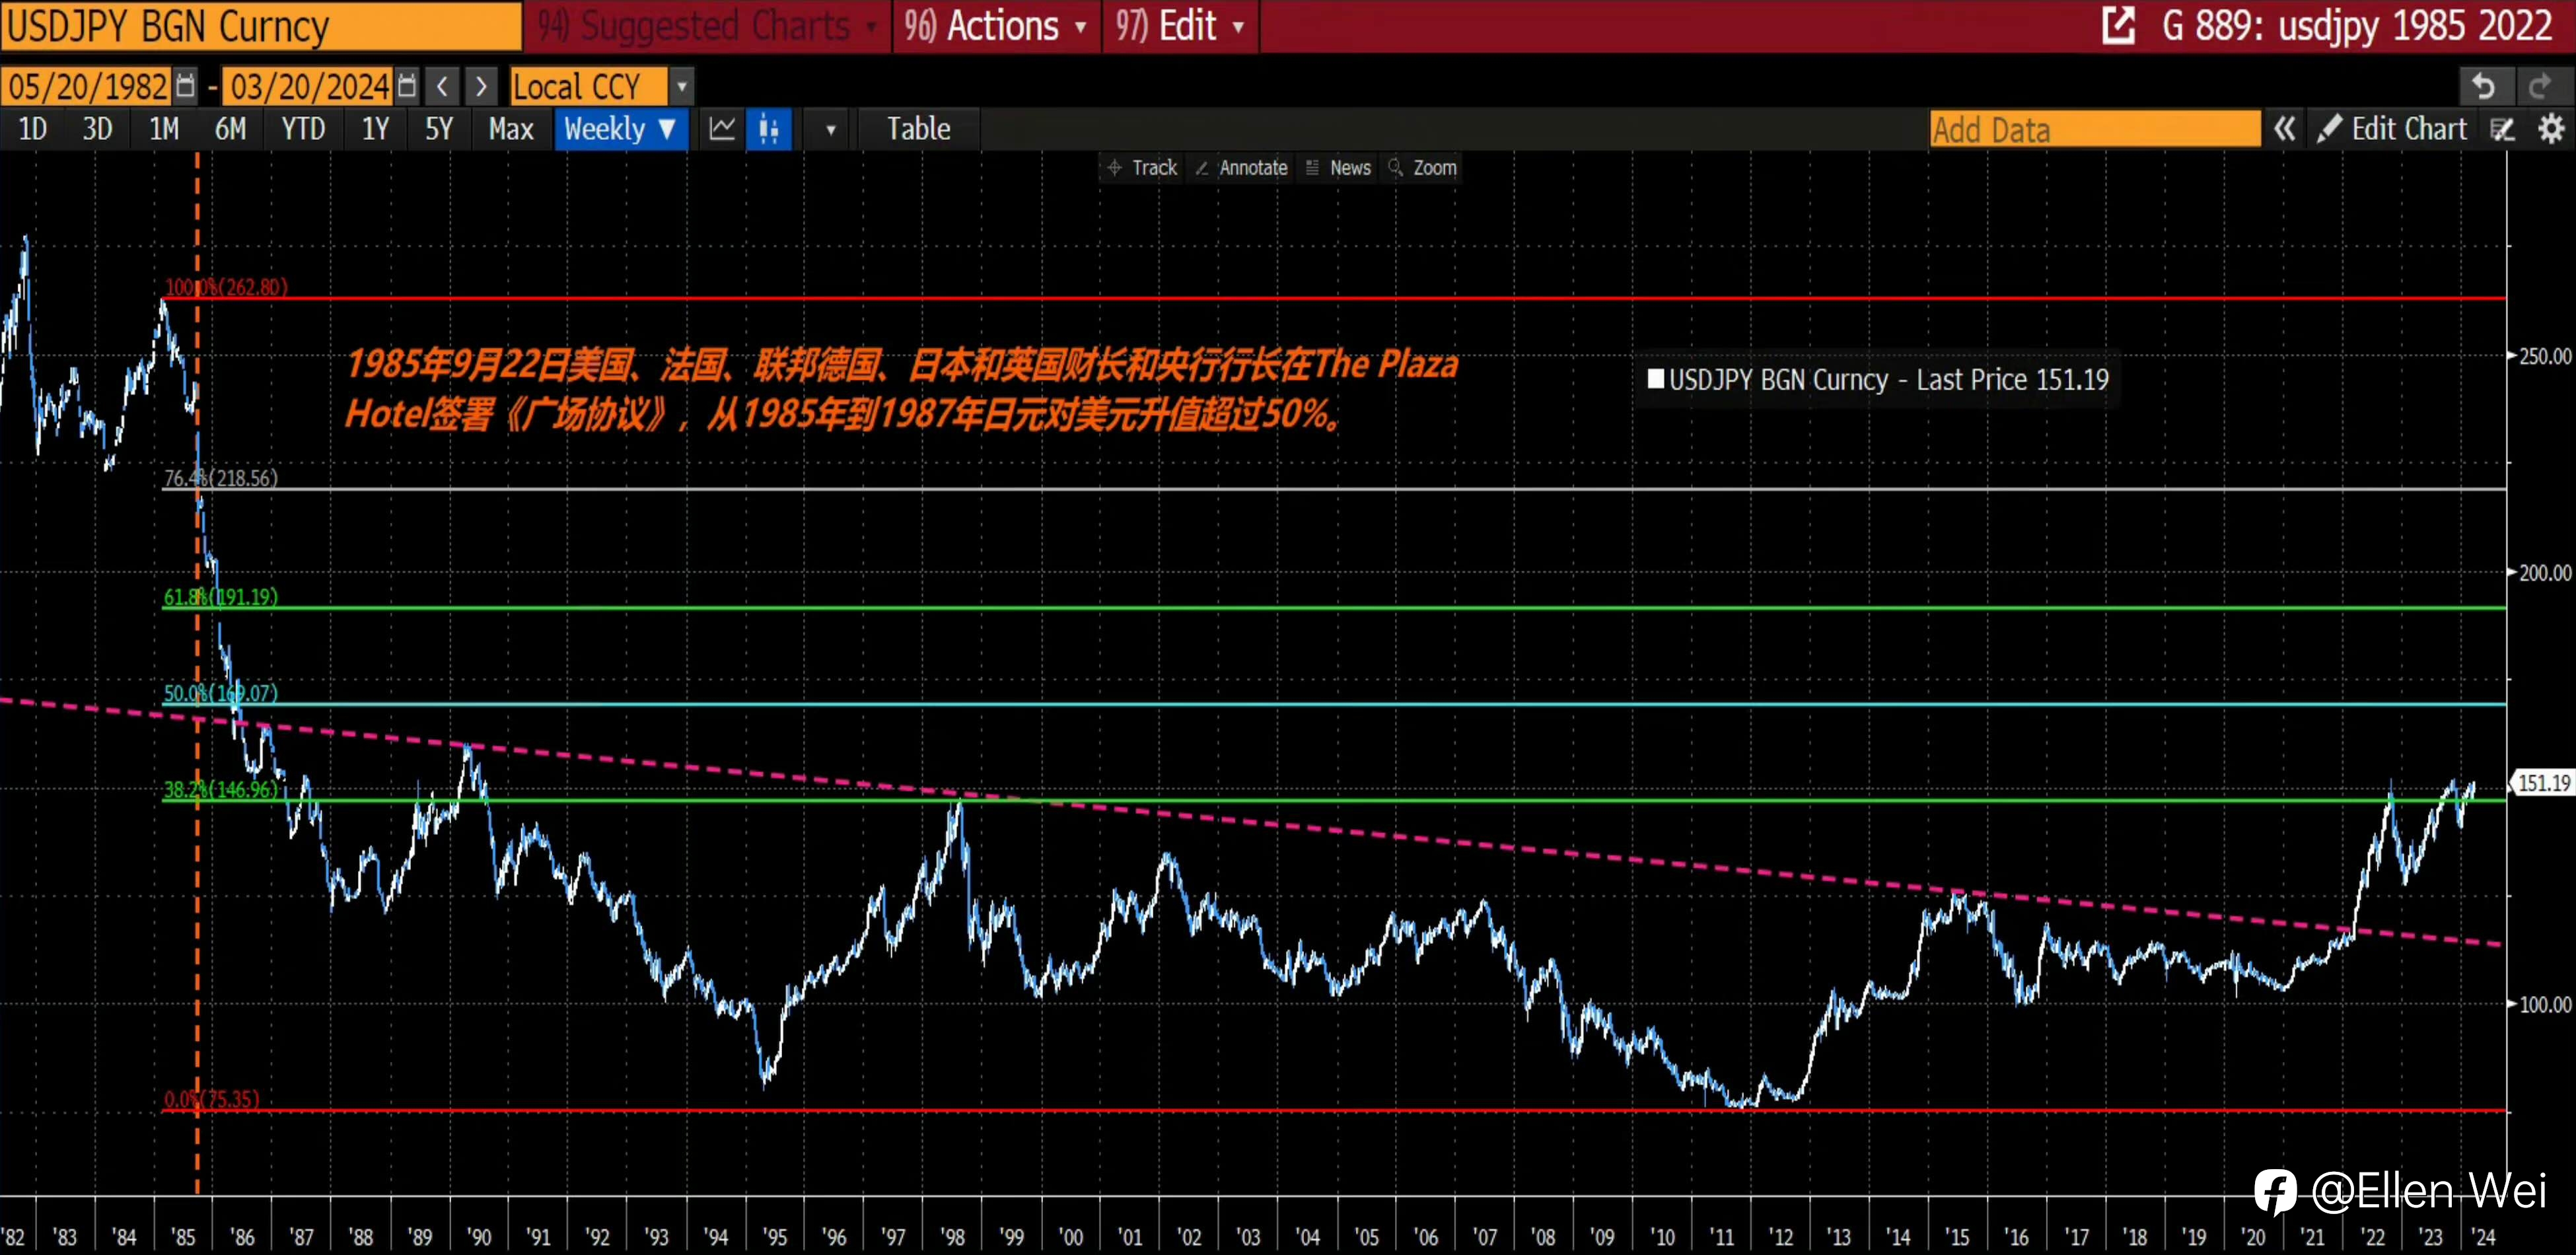This screenshot has width=2576, height=1255.
Task: Select the 1M range tab
Action: click(x=164, y=129)
